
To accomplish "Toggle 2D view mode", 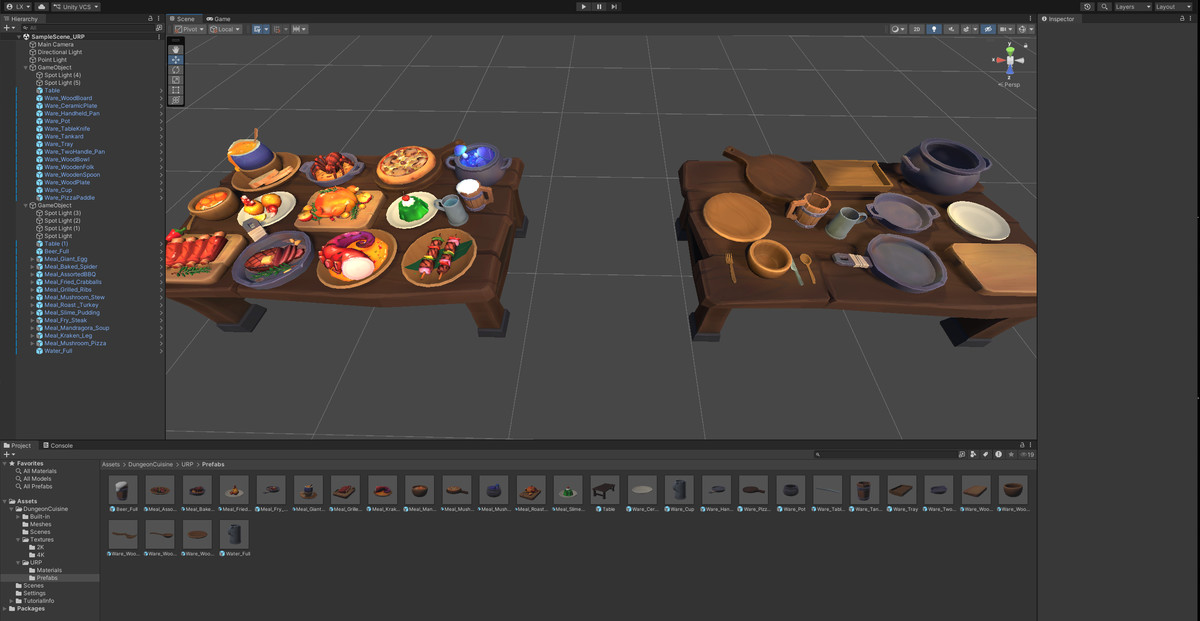I will pyautogui.click(x=917, y=28).
